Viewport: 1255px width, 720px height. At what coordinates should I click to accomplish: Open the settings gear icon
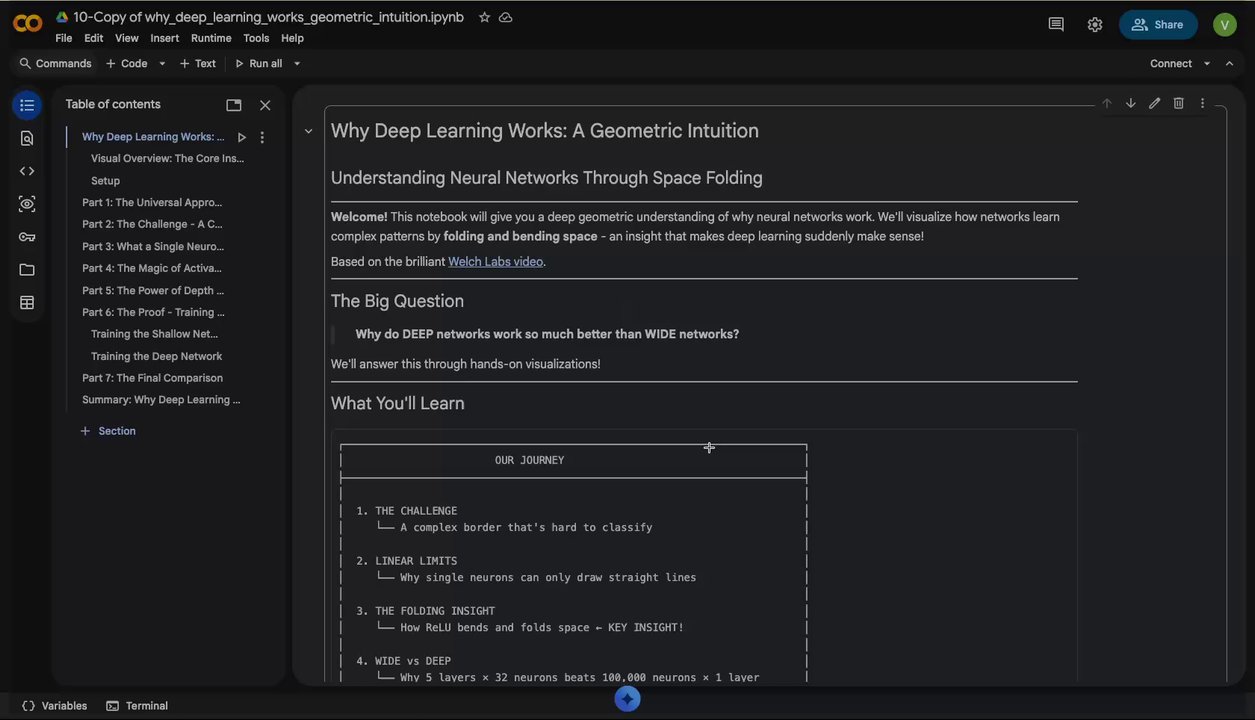pos(1095,24)
